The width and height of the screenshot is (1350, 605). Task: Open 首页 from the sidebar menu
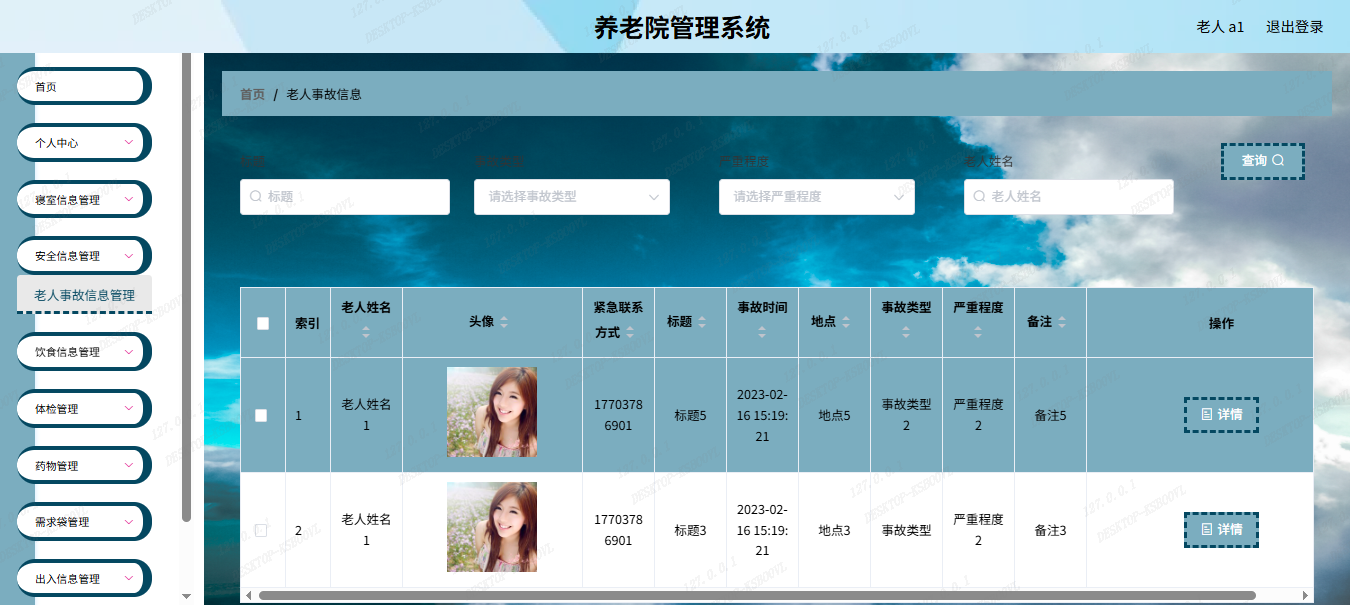tap(84, 87)
